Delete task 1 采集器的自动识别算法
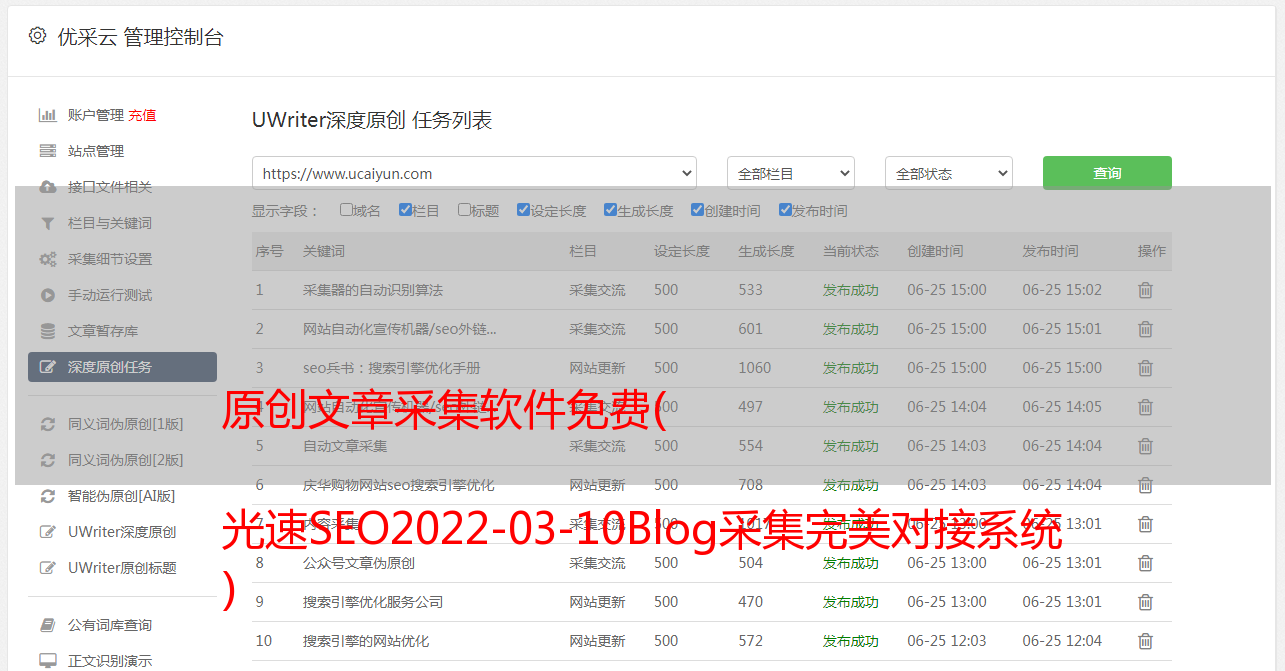 (x=1146, y=290)
